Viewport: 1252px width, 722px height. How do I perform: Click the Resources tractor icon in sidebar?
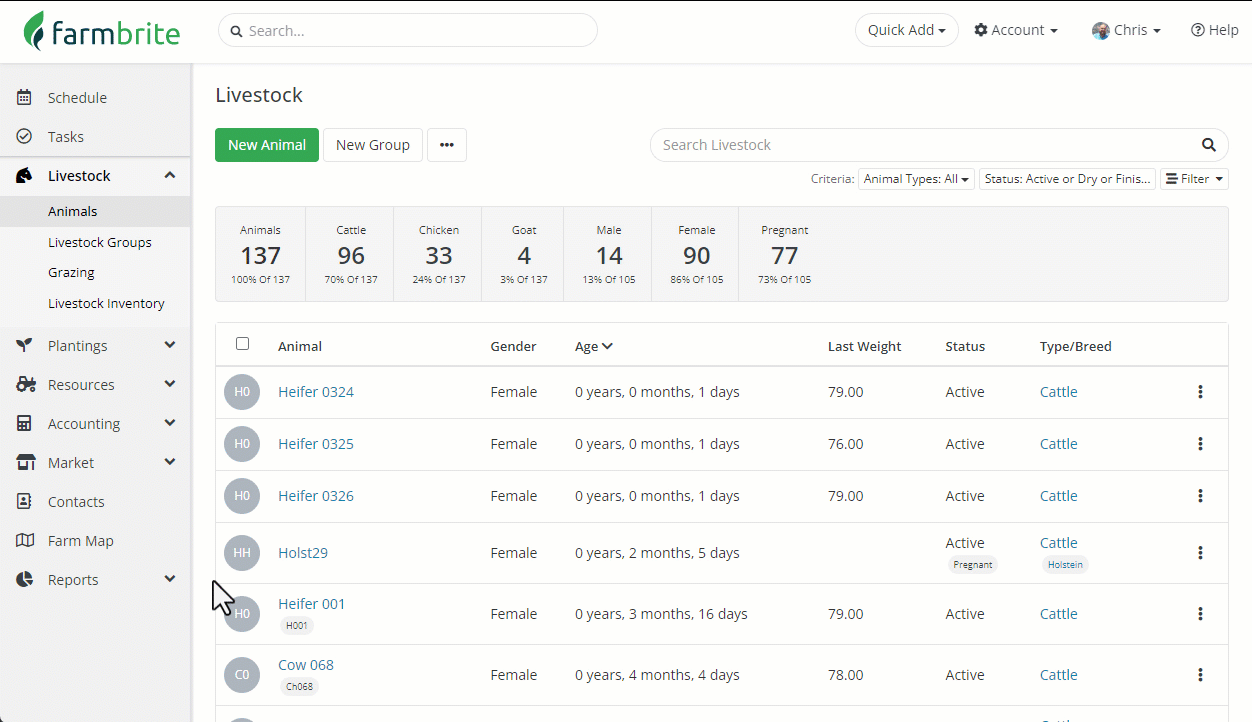click(25, 385)
